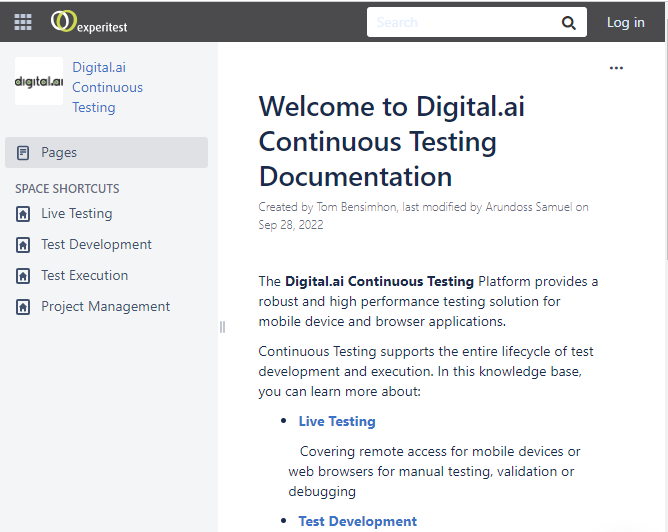The image size is (668, 532).
Task: Open the Project Management sidebar shortcut
Action: 105,307
